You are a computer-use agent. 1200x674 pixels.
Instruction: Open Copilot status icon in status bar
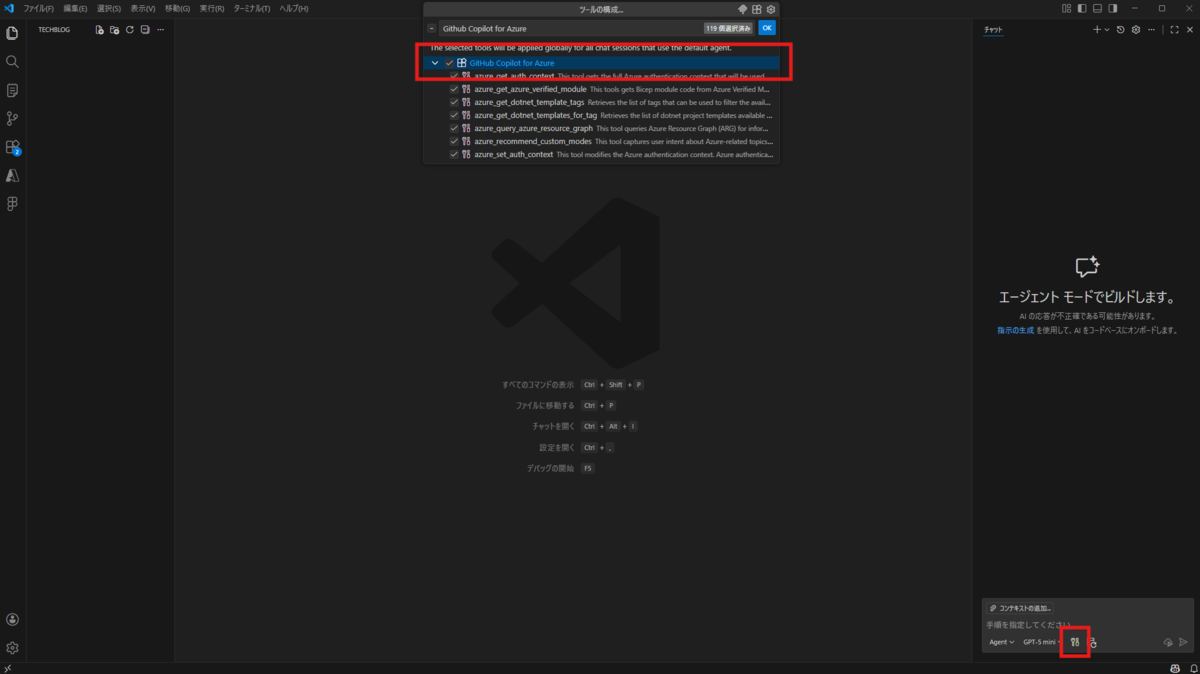pos(1174,668)
